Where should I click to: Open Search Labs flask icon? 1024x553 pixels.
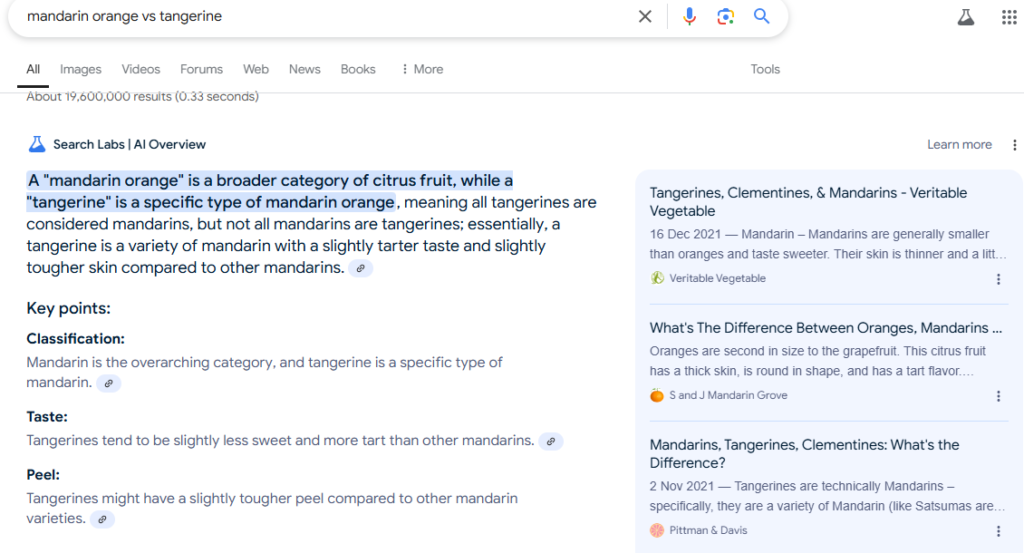(965, 17)
